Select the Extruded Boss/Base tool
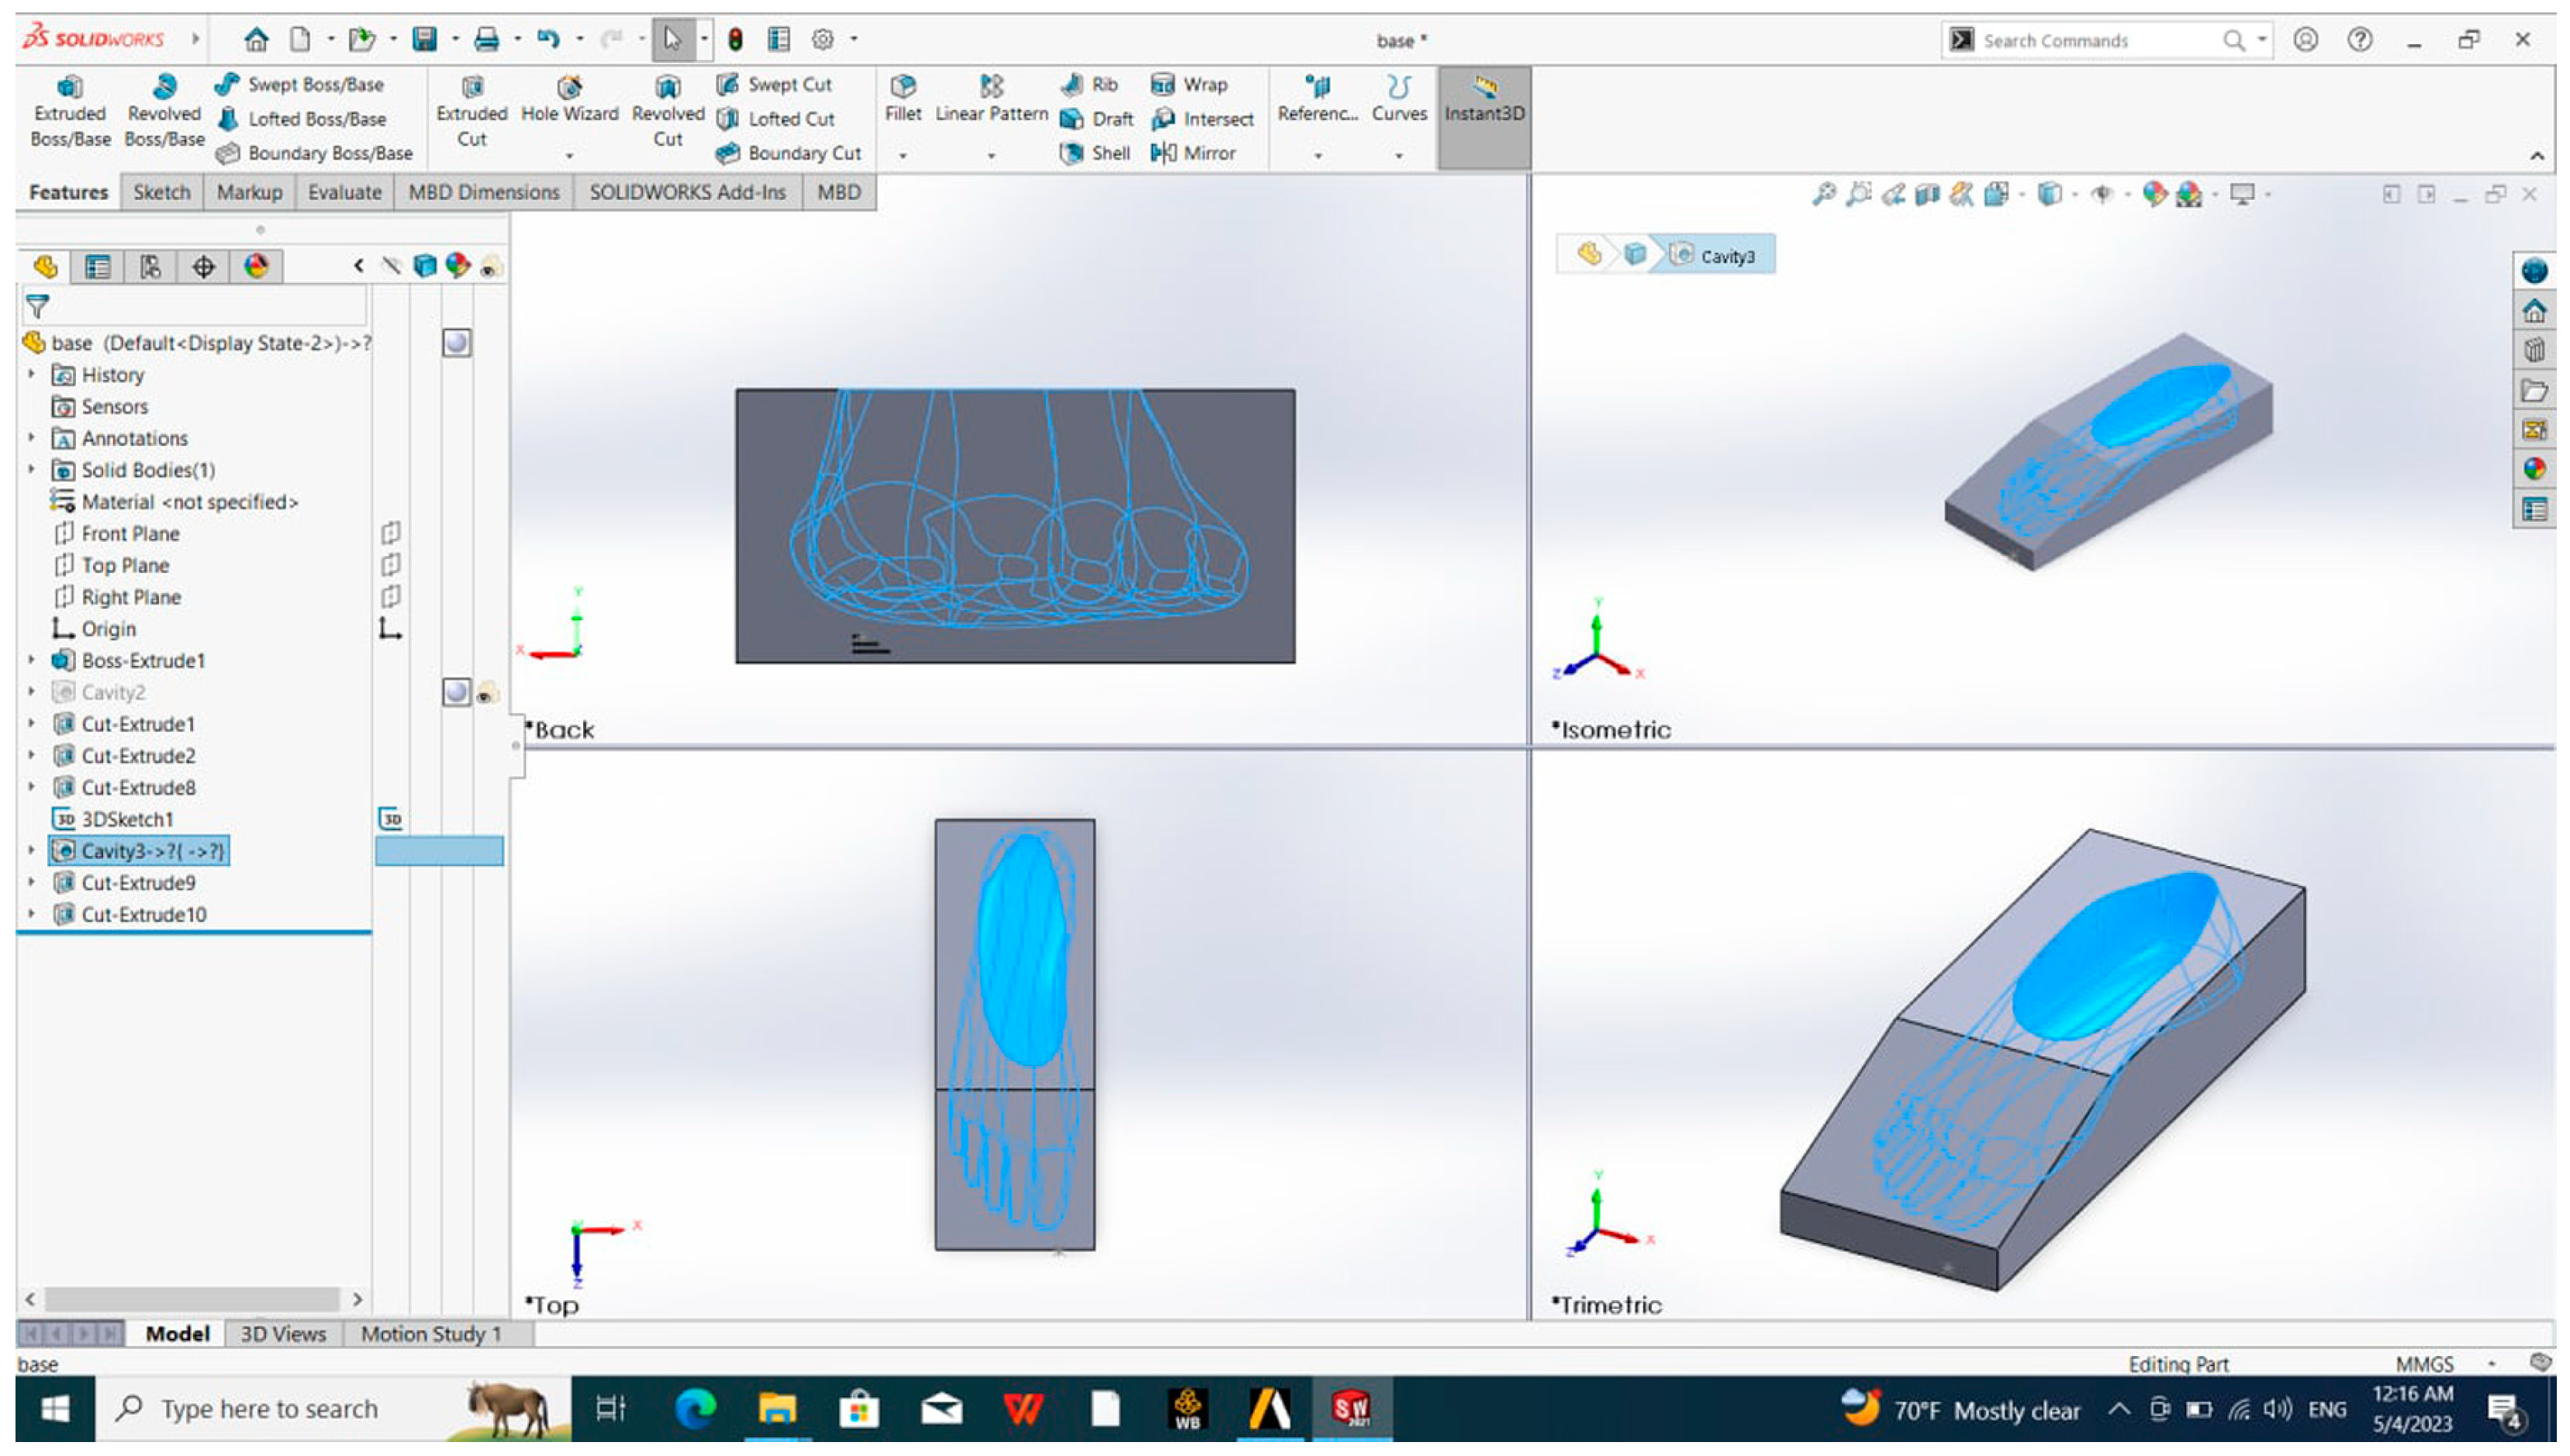Viewport: 2570px width, 1456px height. (x=70, y=111)
